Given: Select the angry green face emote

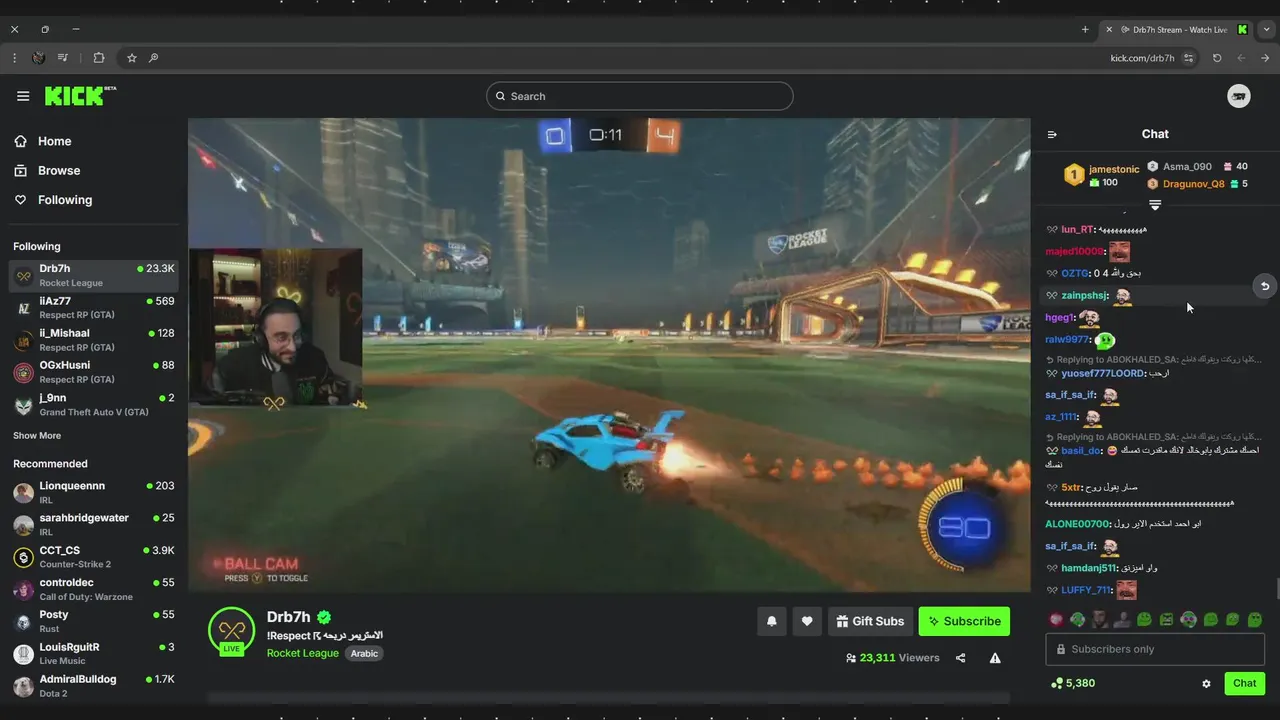Looking at the screenshot, I should click(x=1166, y=620).
